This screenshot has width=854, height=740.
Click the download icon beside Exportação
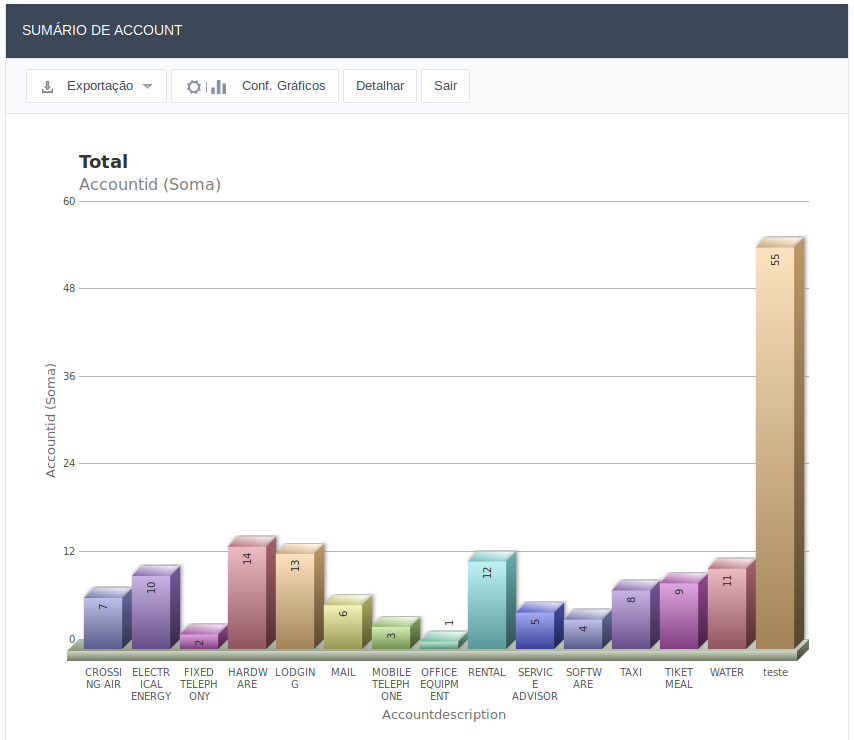pyautogui.click(x=48, y=87)
